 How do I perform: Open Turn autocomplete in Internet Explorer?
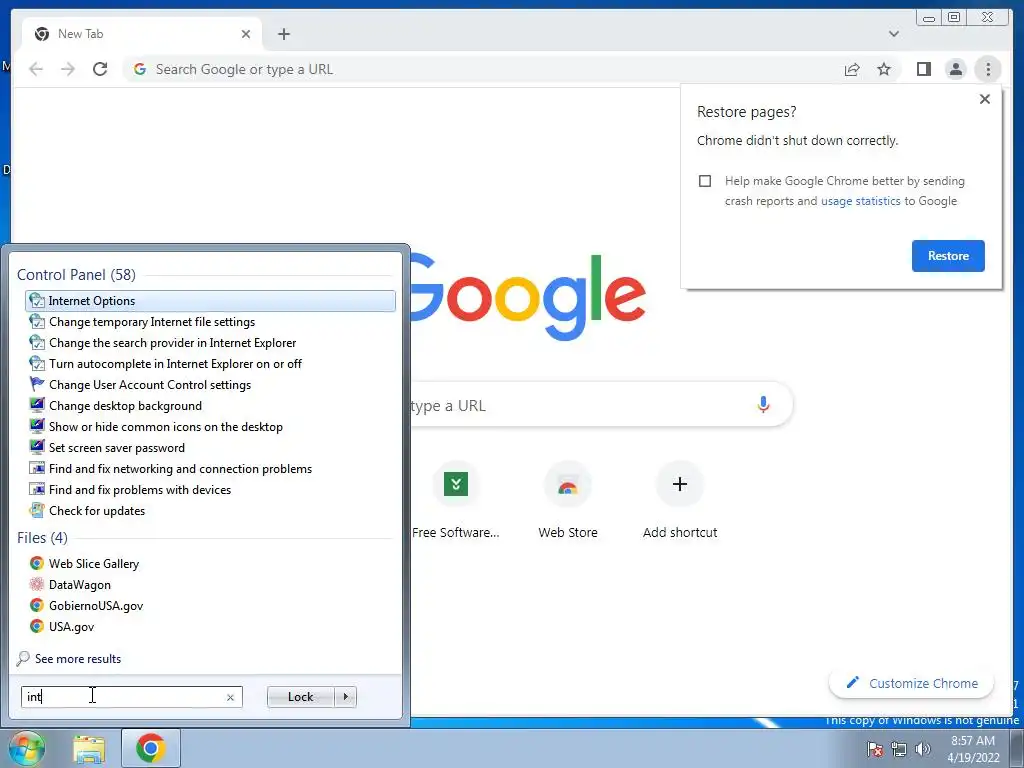pos(210,364)
